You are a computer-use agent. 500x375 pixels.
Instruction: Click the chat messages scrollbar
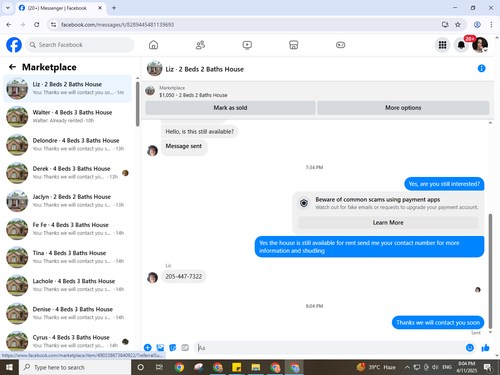point(490,271)
